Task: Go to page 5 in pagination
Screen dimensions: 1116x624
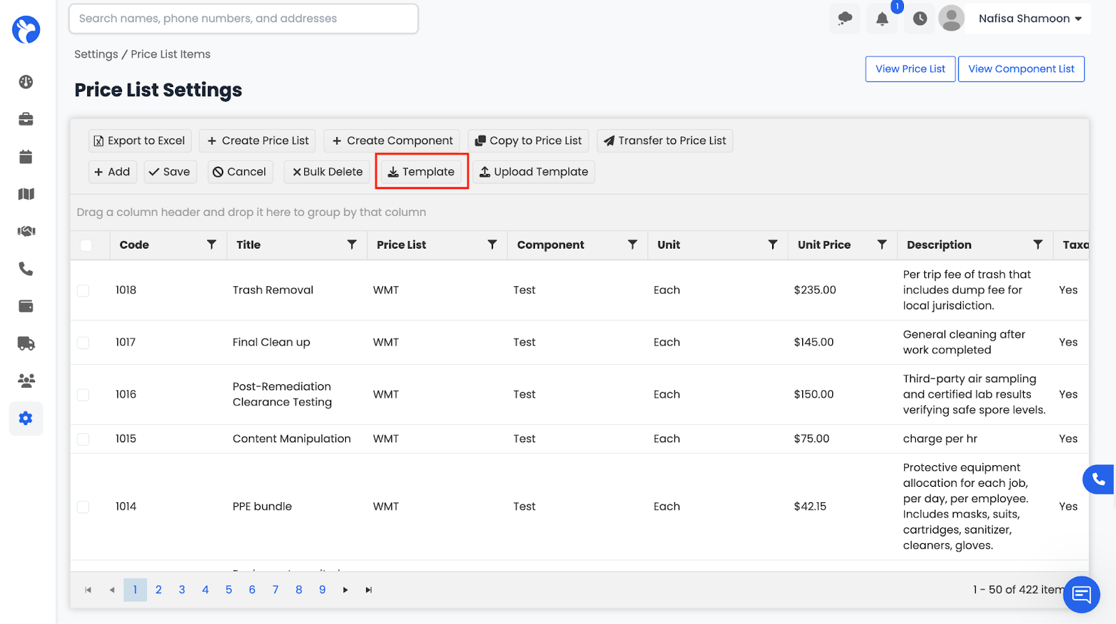Action: tap(228, 590)
